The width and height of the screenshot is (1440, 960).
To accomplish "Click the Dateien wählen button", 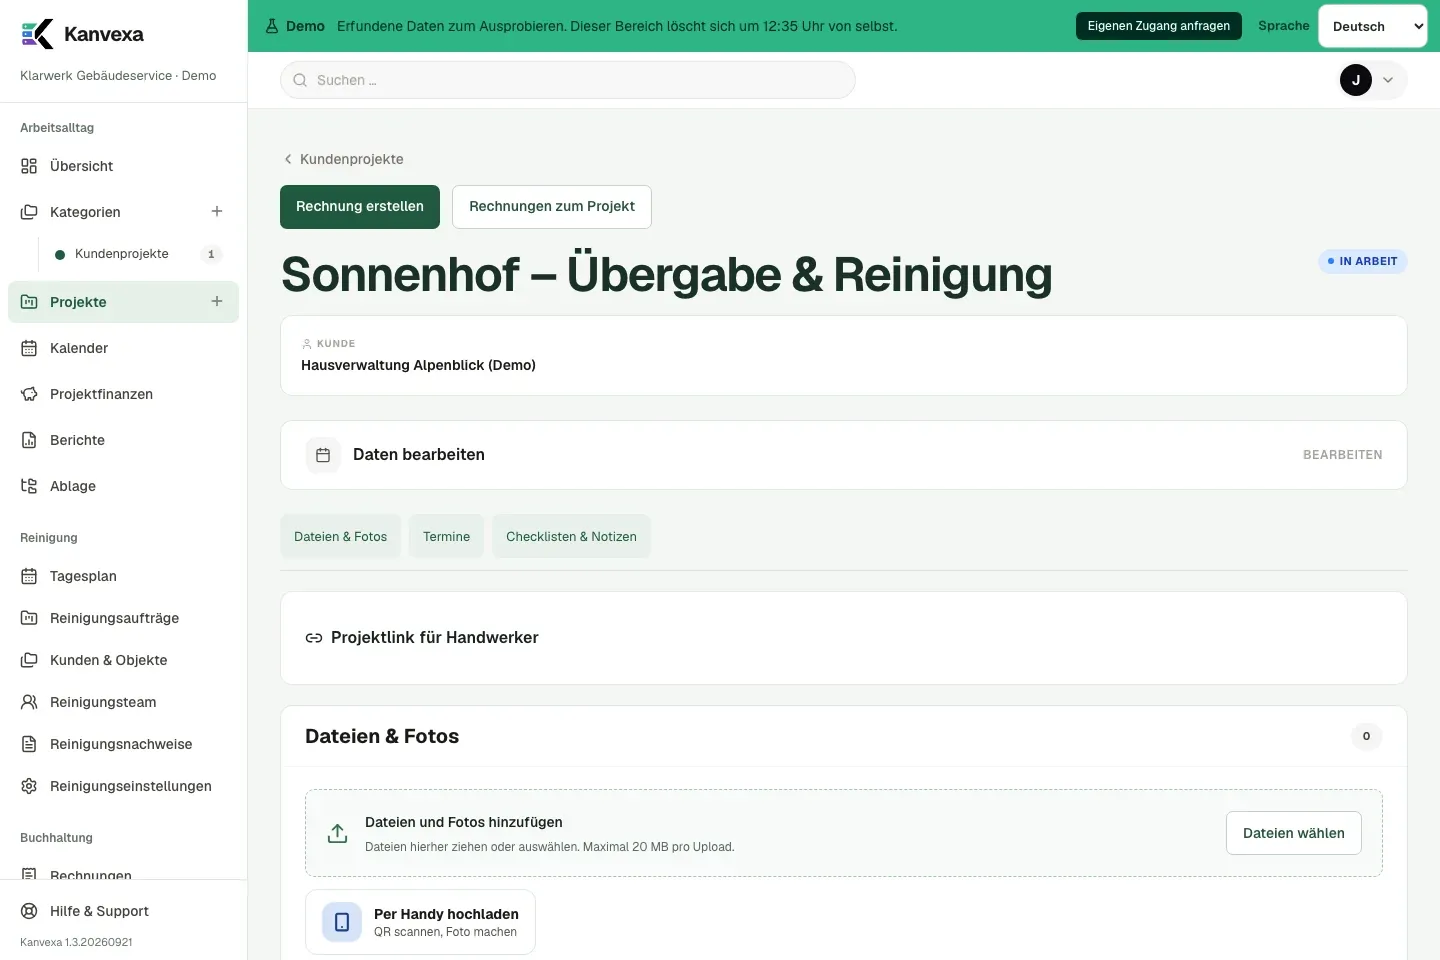I will coord(1294,833).
